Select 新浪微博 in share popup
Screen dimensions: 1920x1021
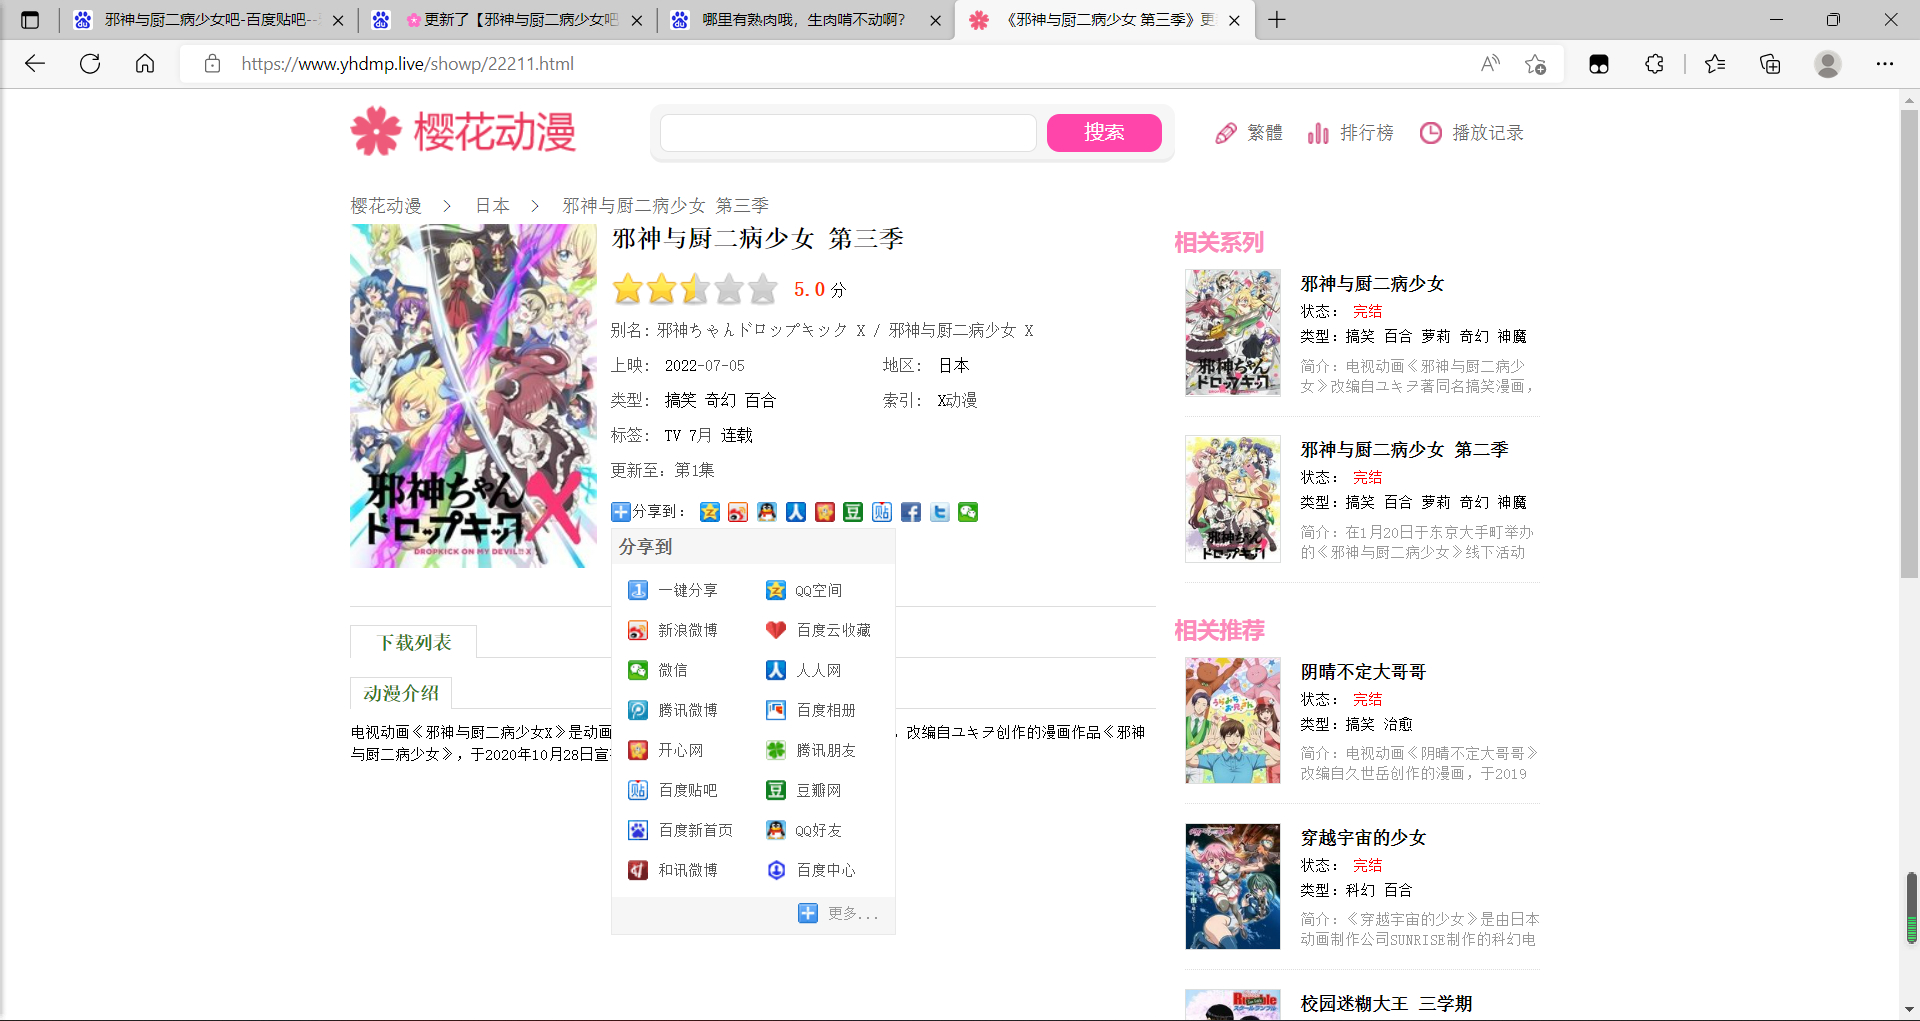pyautogui.click(x=673, y=630)
